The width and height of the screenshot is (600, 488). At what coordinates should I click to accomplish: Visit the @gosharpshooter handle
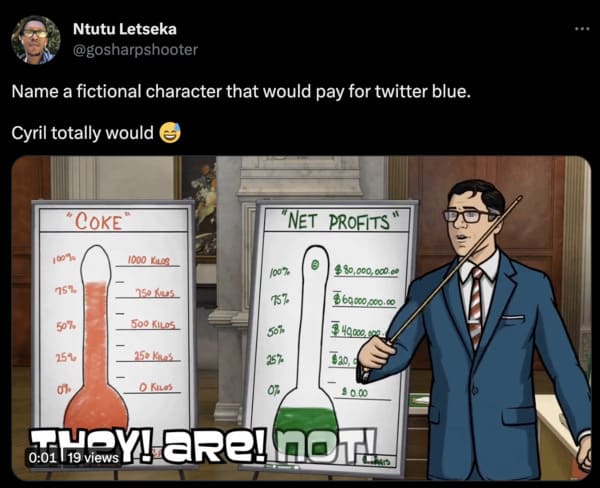[x=135, y=50]
